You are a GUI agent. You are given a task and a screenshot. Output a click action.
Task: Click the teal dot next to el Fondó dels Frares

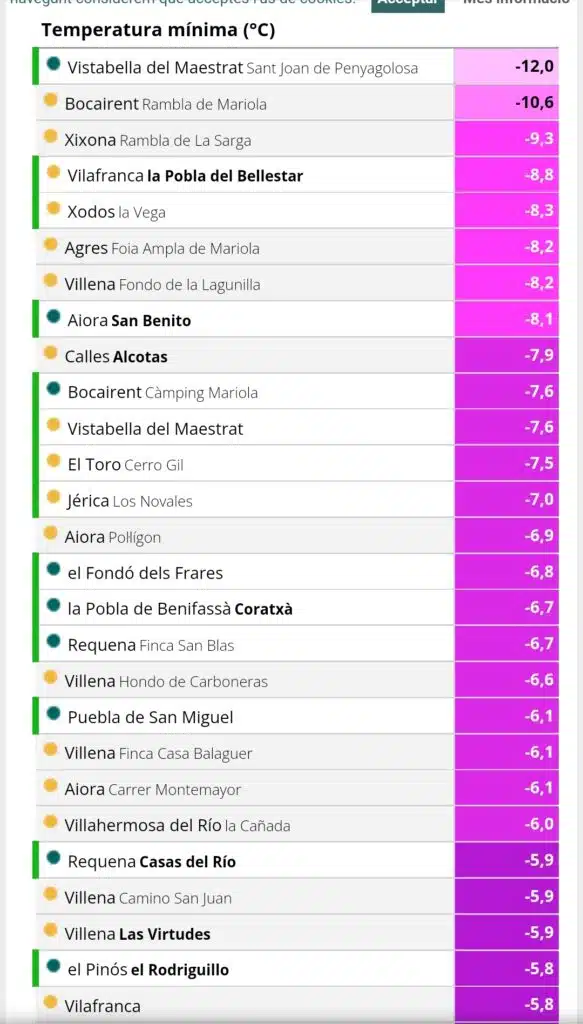tap(54, 570)
